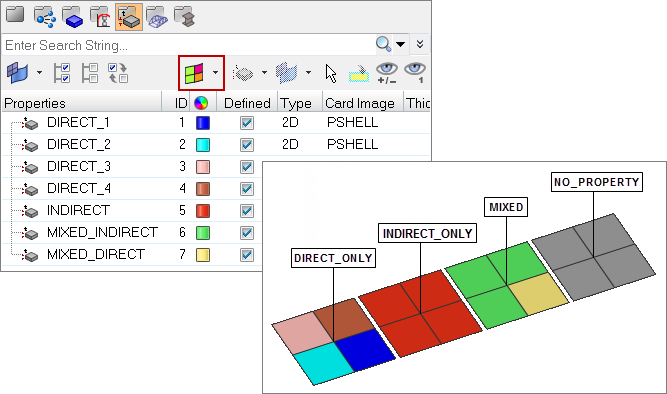Click the property icon beside INDIRECT
This screenshot has width=667, height=394.
[x=30, y=211]
